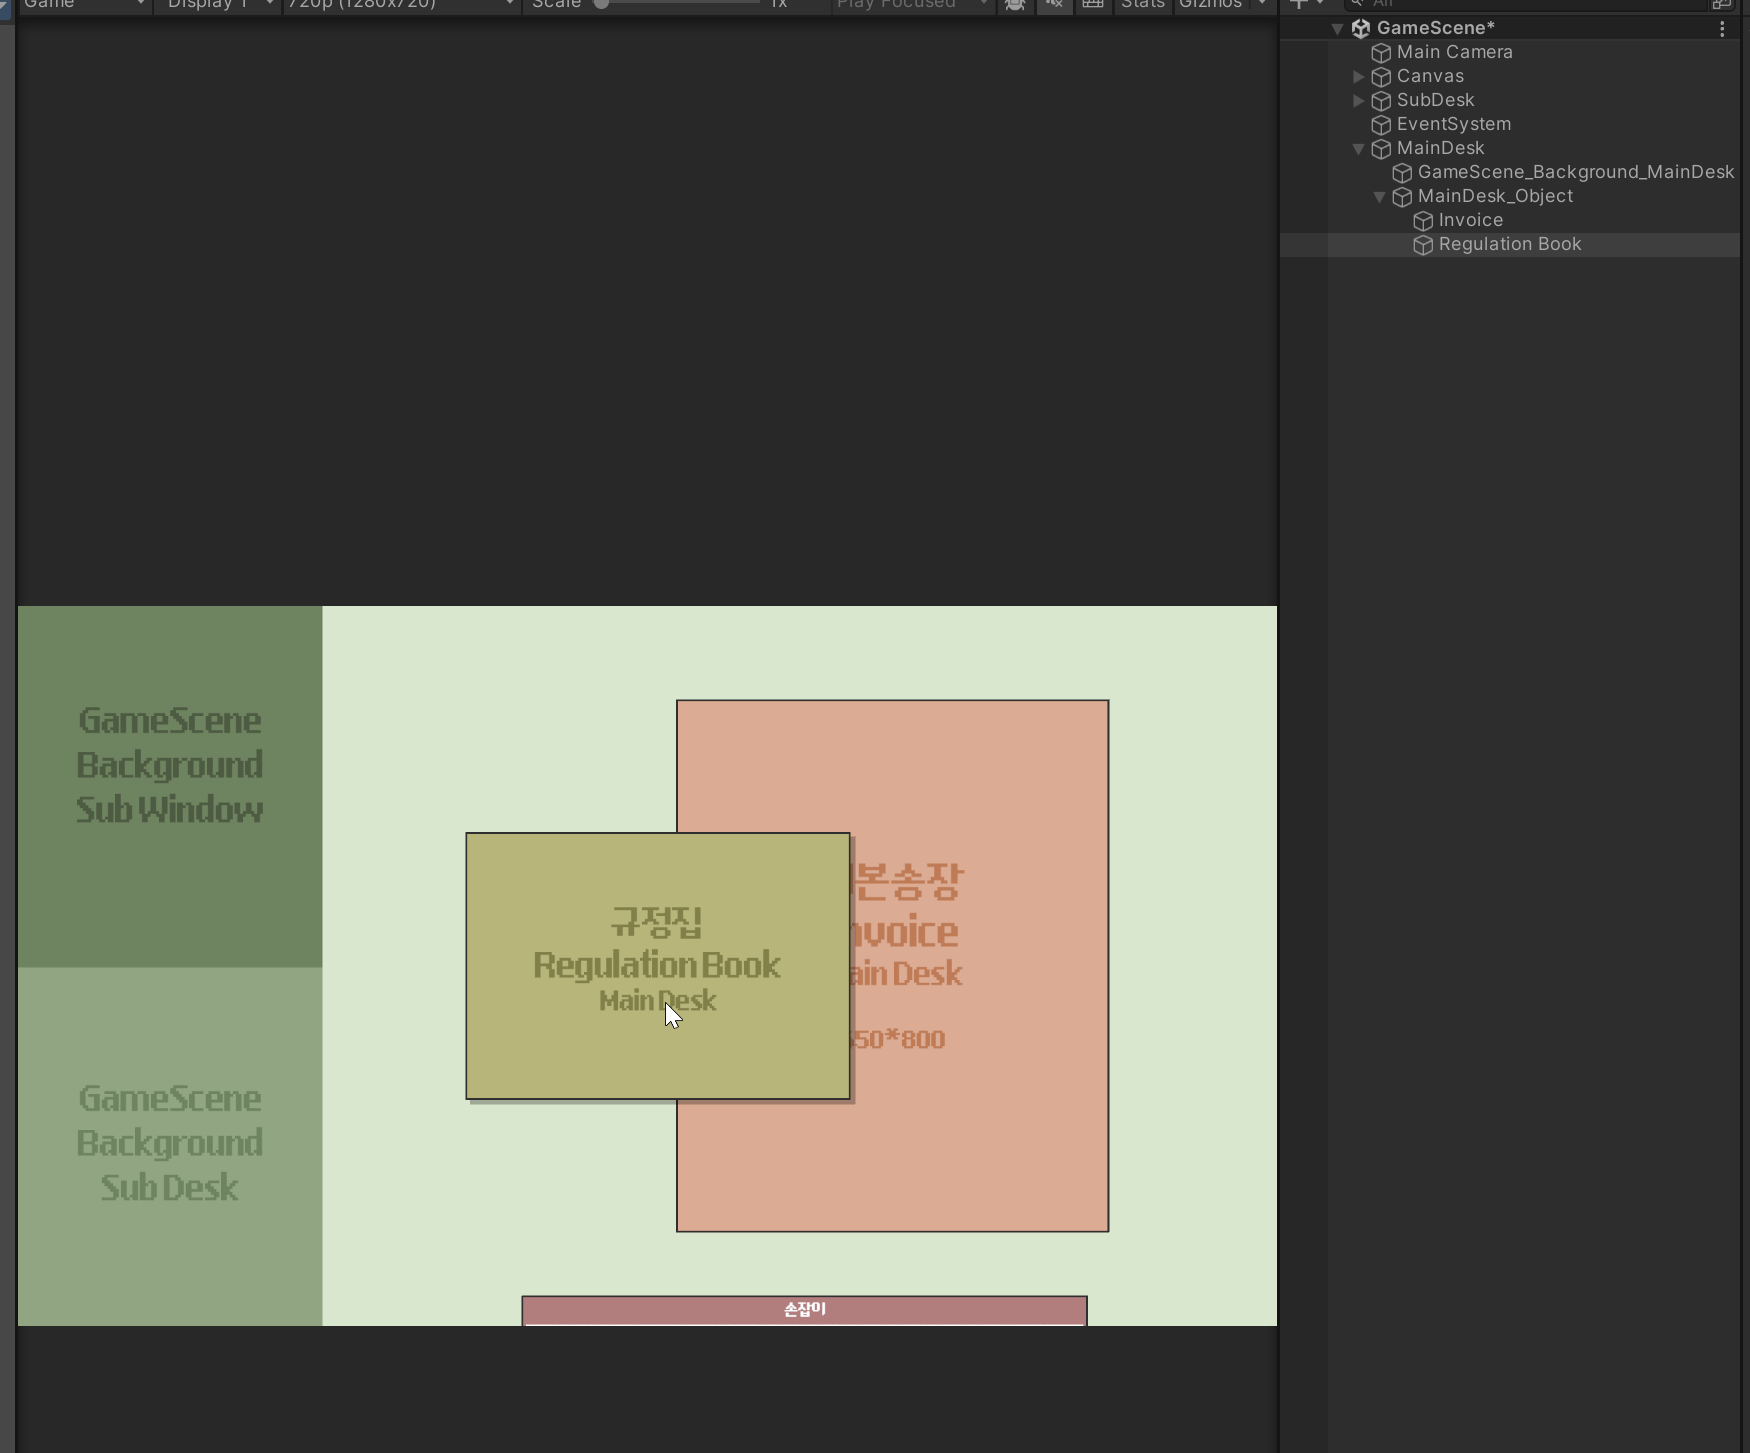Click the EventSystem object cube icon
The image size is (1750, 1453).
click(1381, 125)
